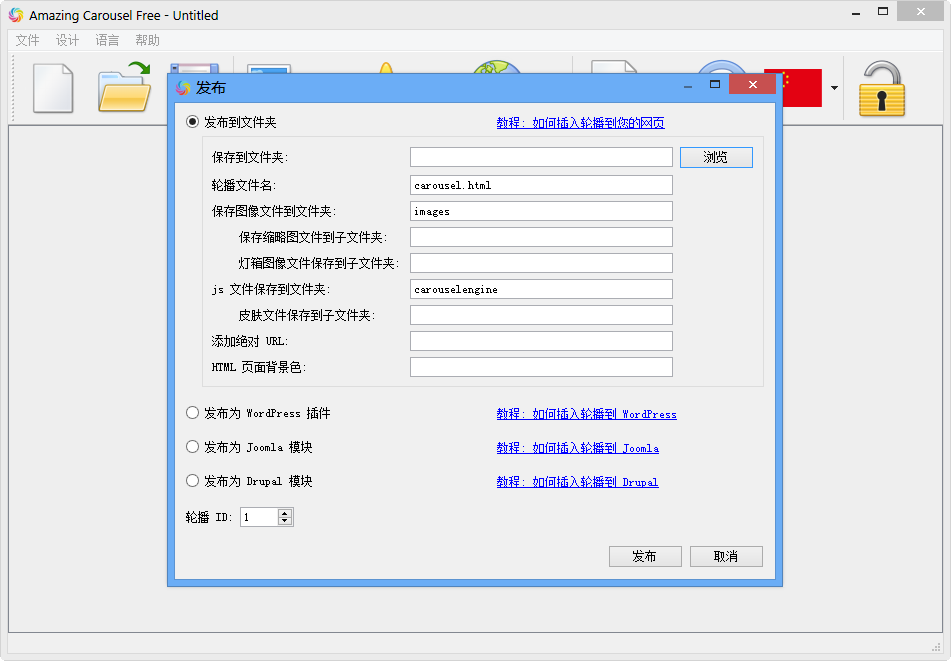Click the padlock upgrade icon
951x661 pixels.
tap(881, 89)
